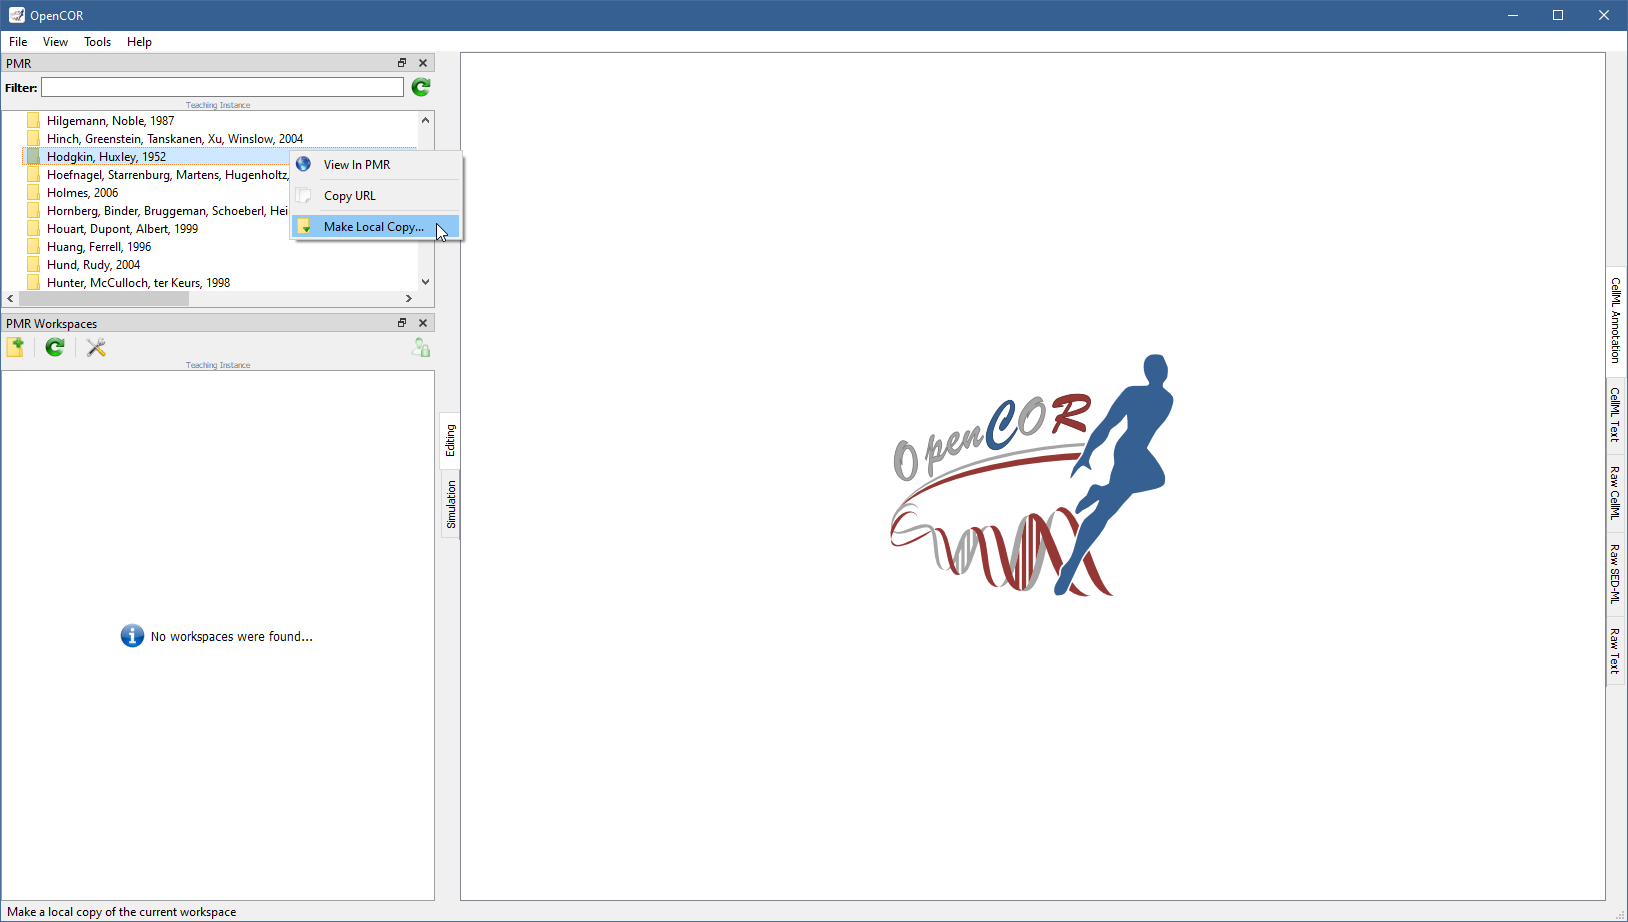Click the horizontal scrollbar right arrow

tap(408, 299)
